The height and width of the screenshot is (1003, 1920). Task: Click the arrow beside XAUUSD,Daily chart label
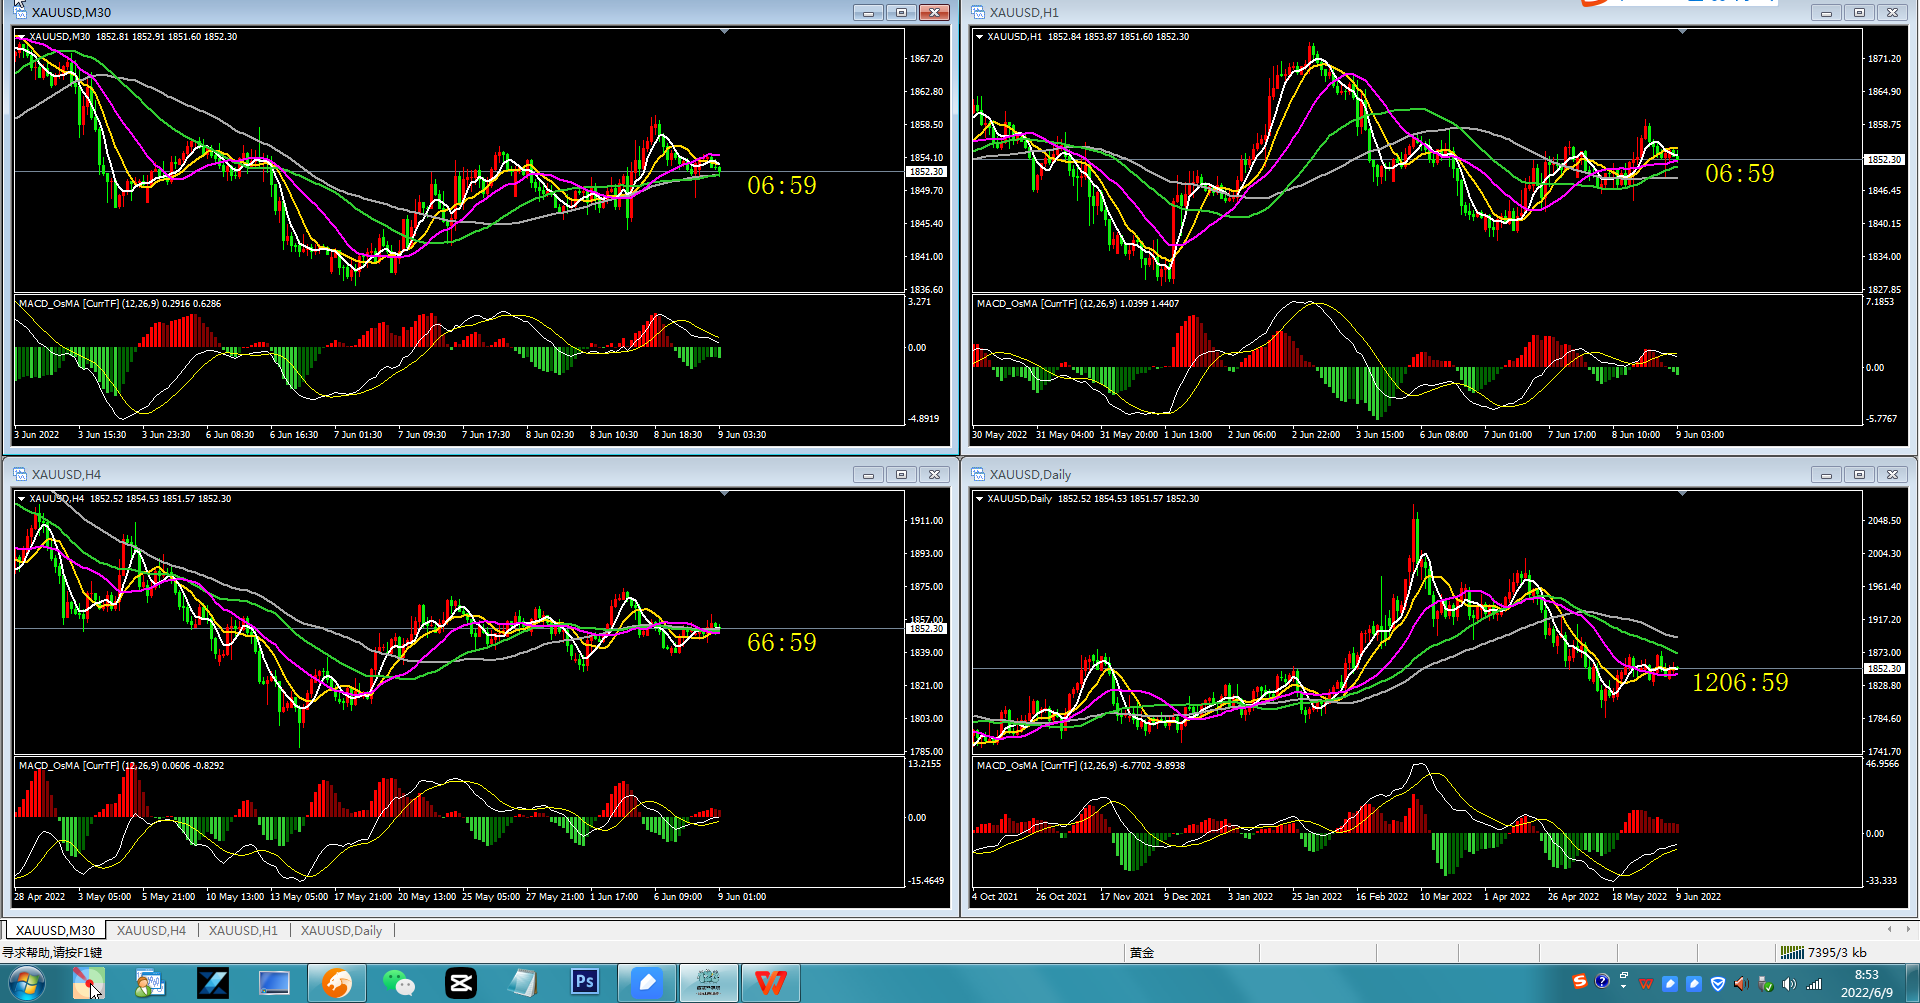[979, 499]
